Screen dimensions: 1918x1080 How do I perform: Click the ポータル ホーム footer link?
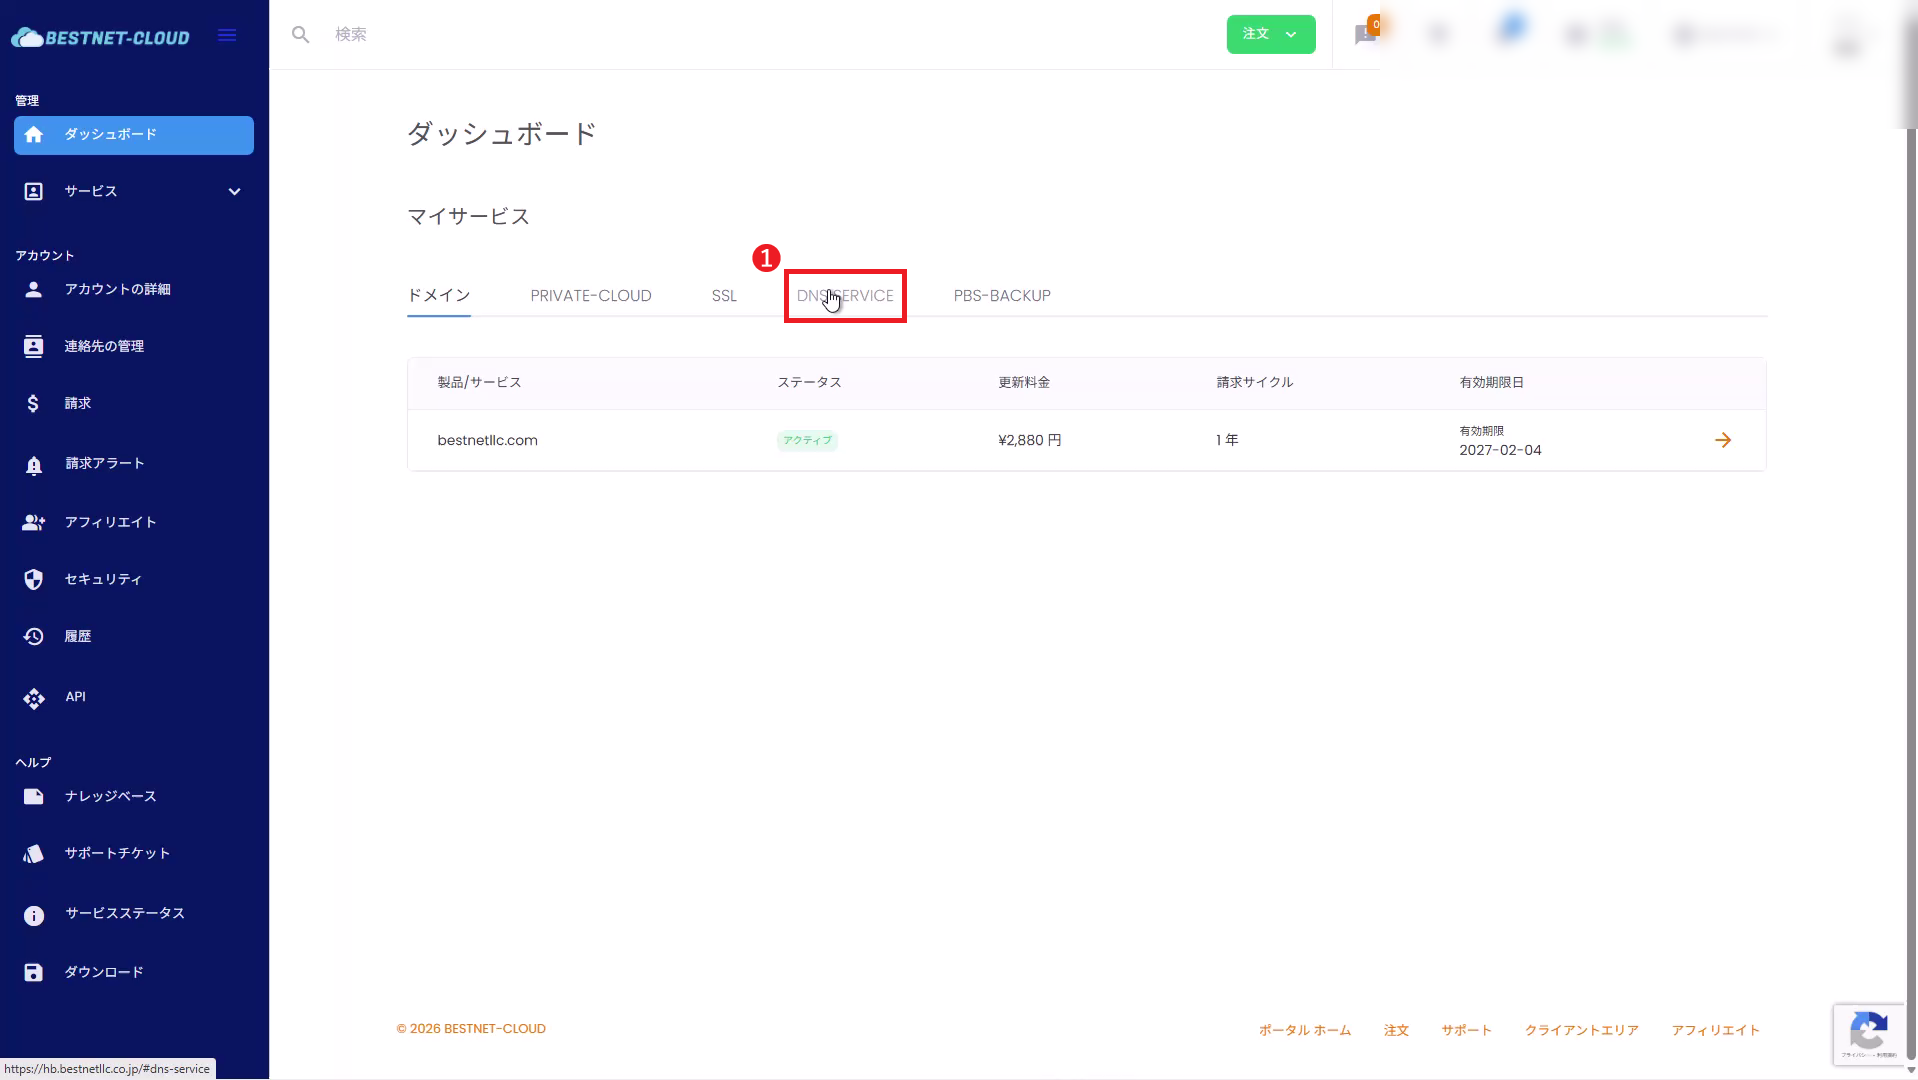pos(1304,1030)
